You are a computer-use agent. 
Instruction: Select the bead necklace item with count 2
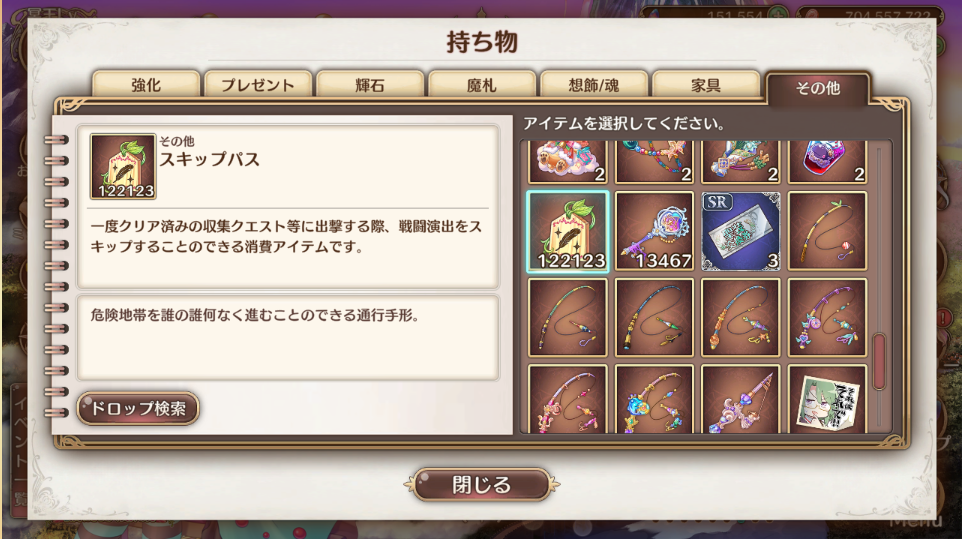(x=655, y=162)
